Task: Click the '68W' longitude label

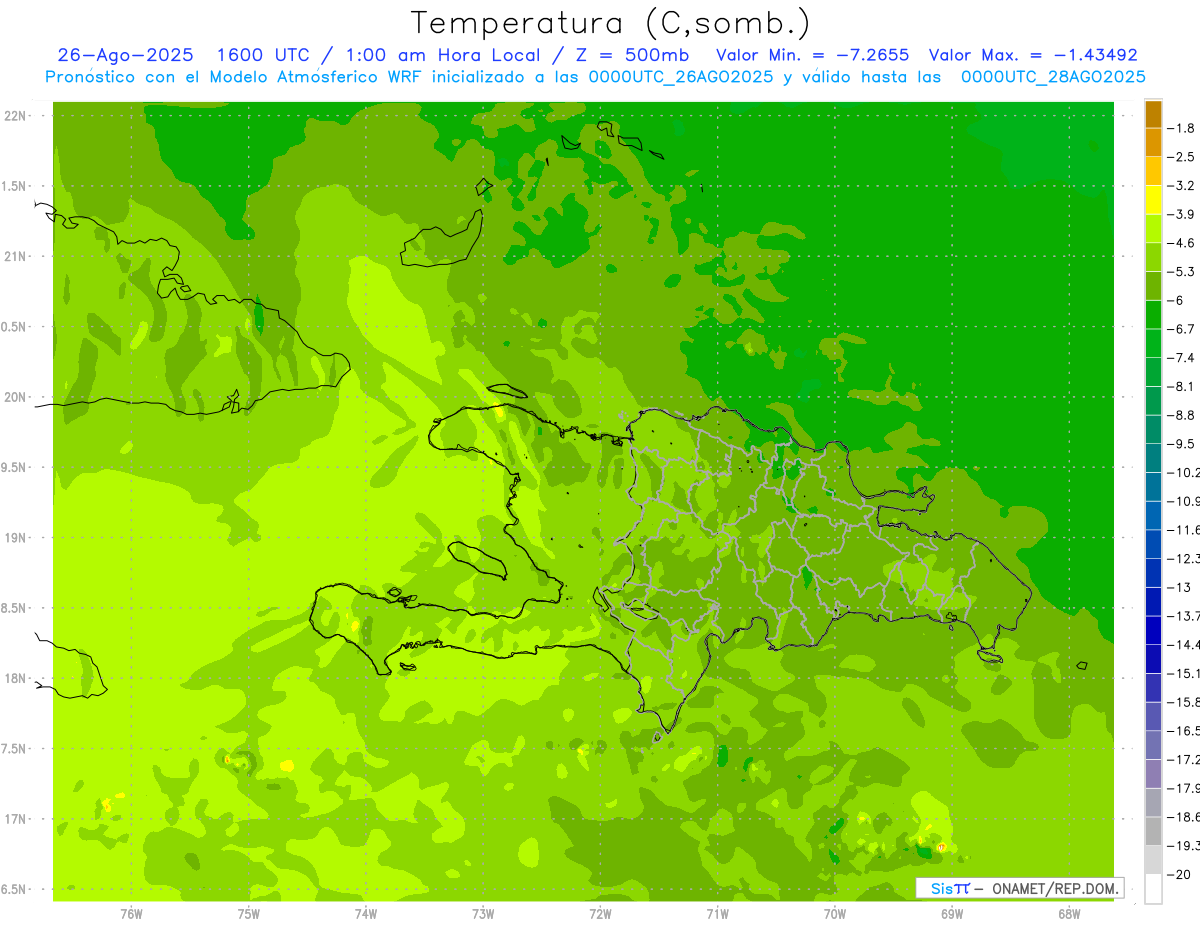Action: (1069, 914)
